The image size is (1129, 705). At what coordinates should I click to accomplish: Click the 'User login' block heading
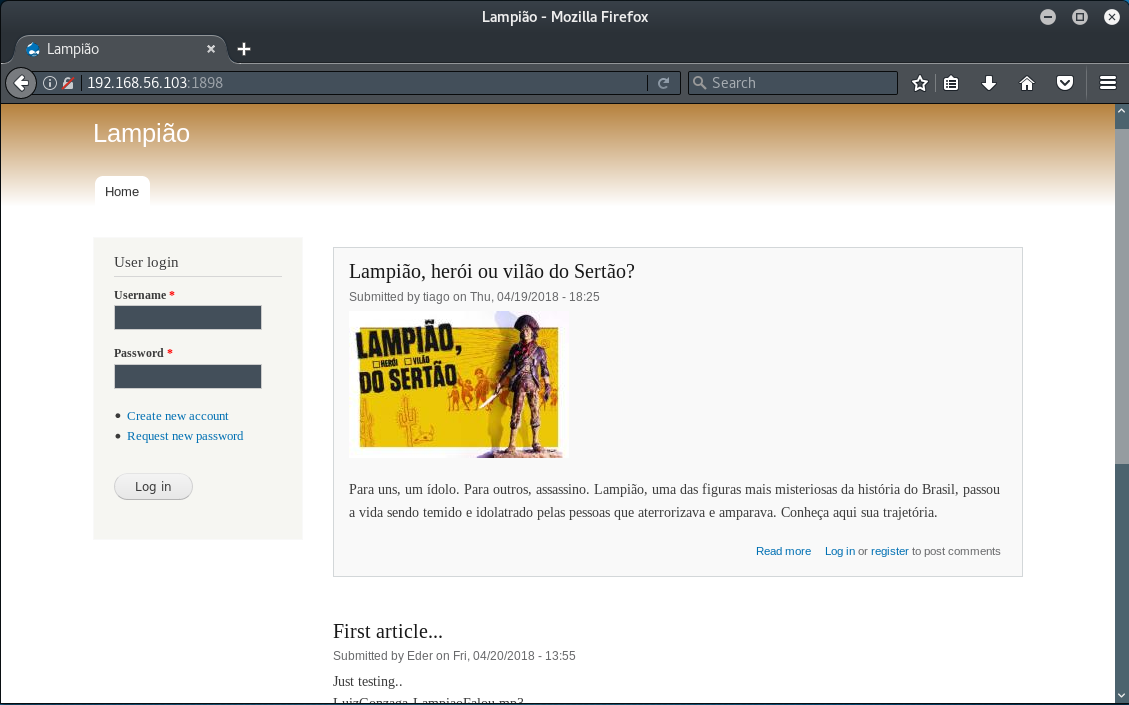tap(146, 262)
